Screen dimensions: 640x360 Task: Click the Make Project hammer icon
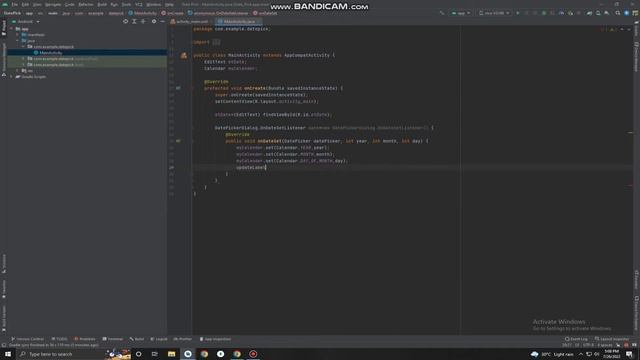442,13
